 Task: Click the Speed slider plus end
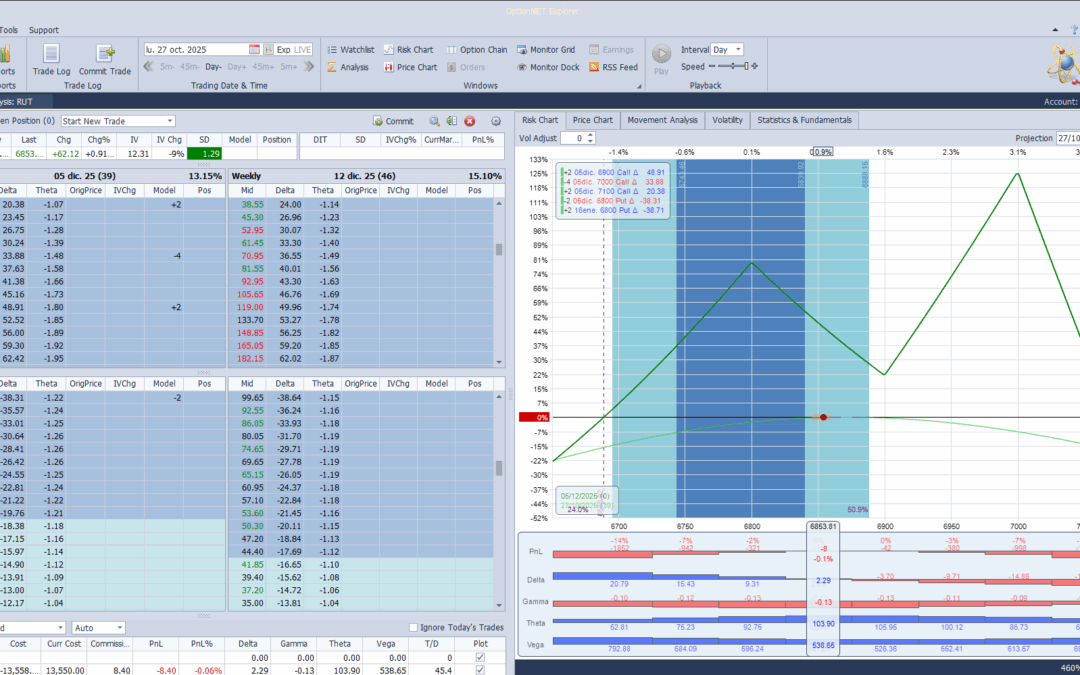755,66
